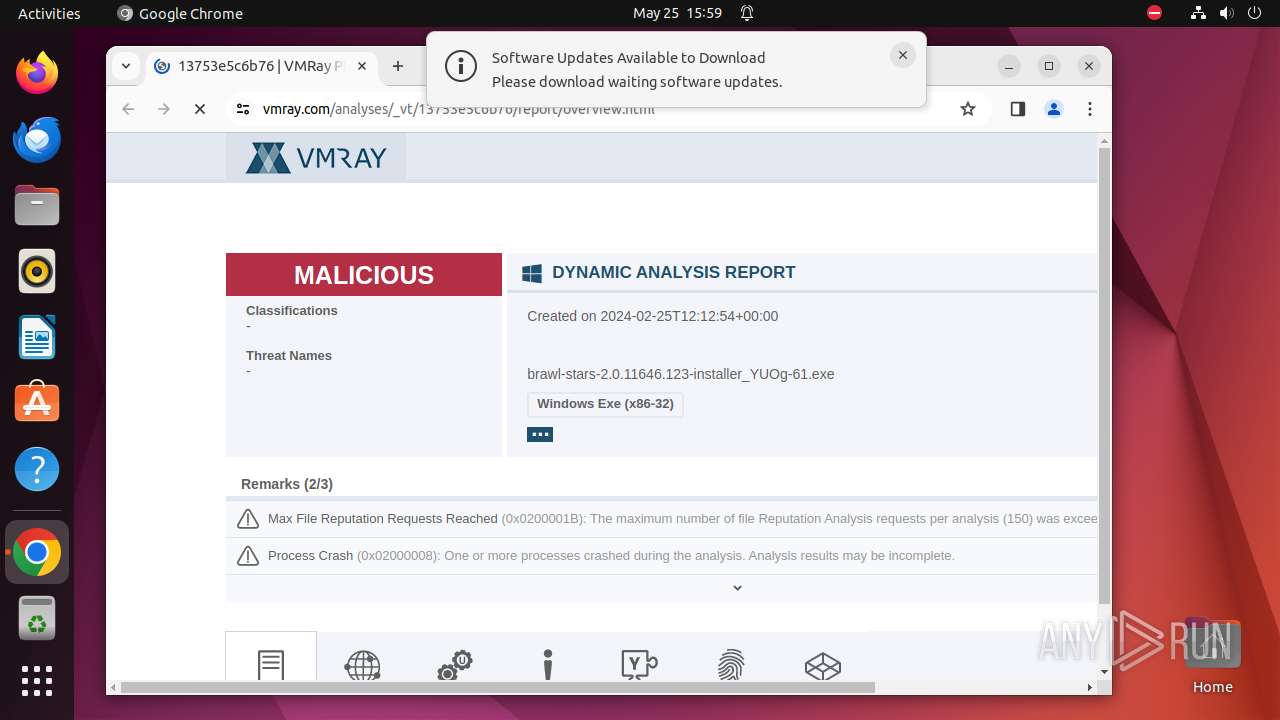Click the file name brawl-stars installer text
The image size is (1280, 720).
point(681,374)
